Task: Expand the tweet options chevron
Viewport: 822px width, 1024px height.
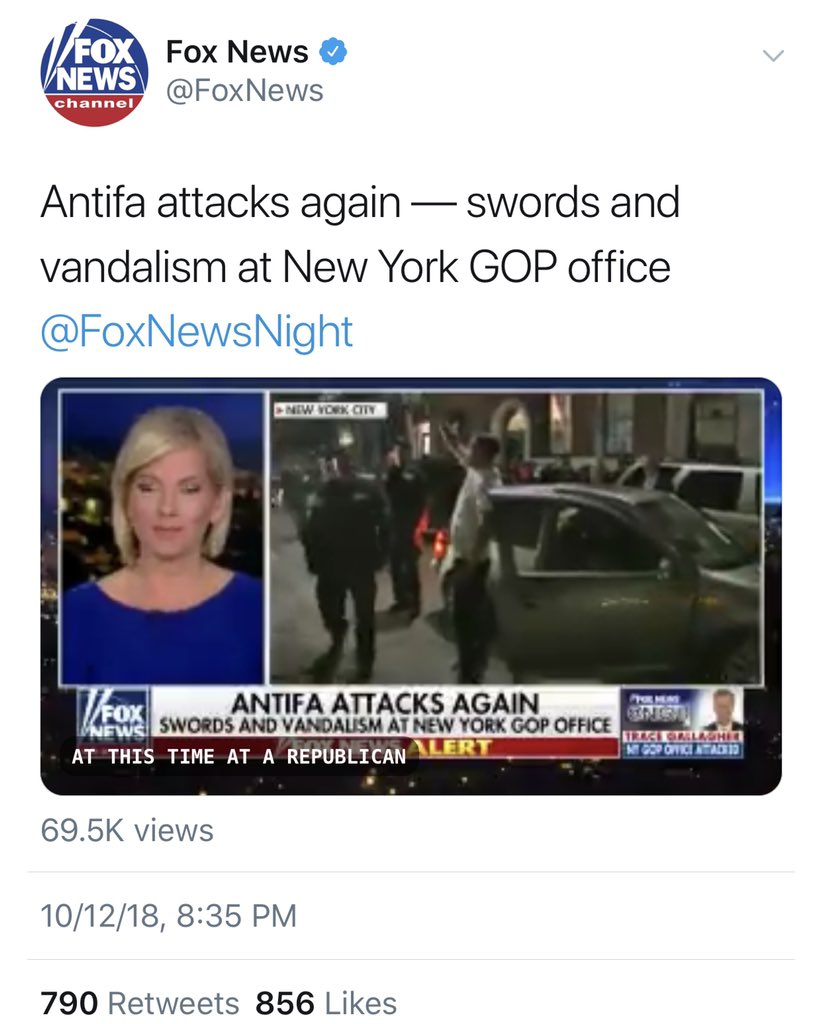Action: pos(773,56)
